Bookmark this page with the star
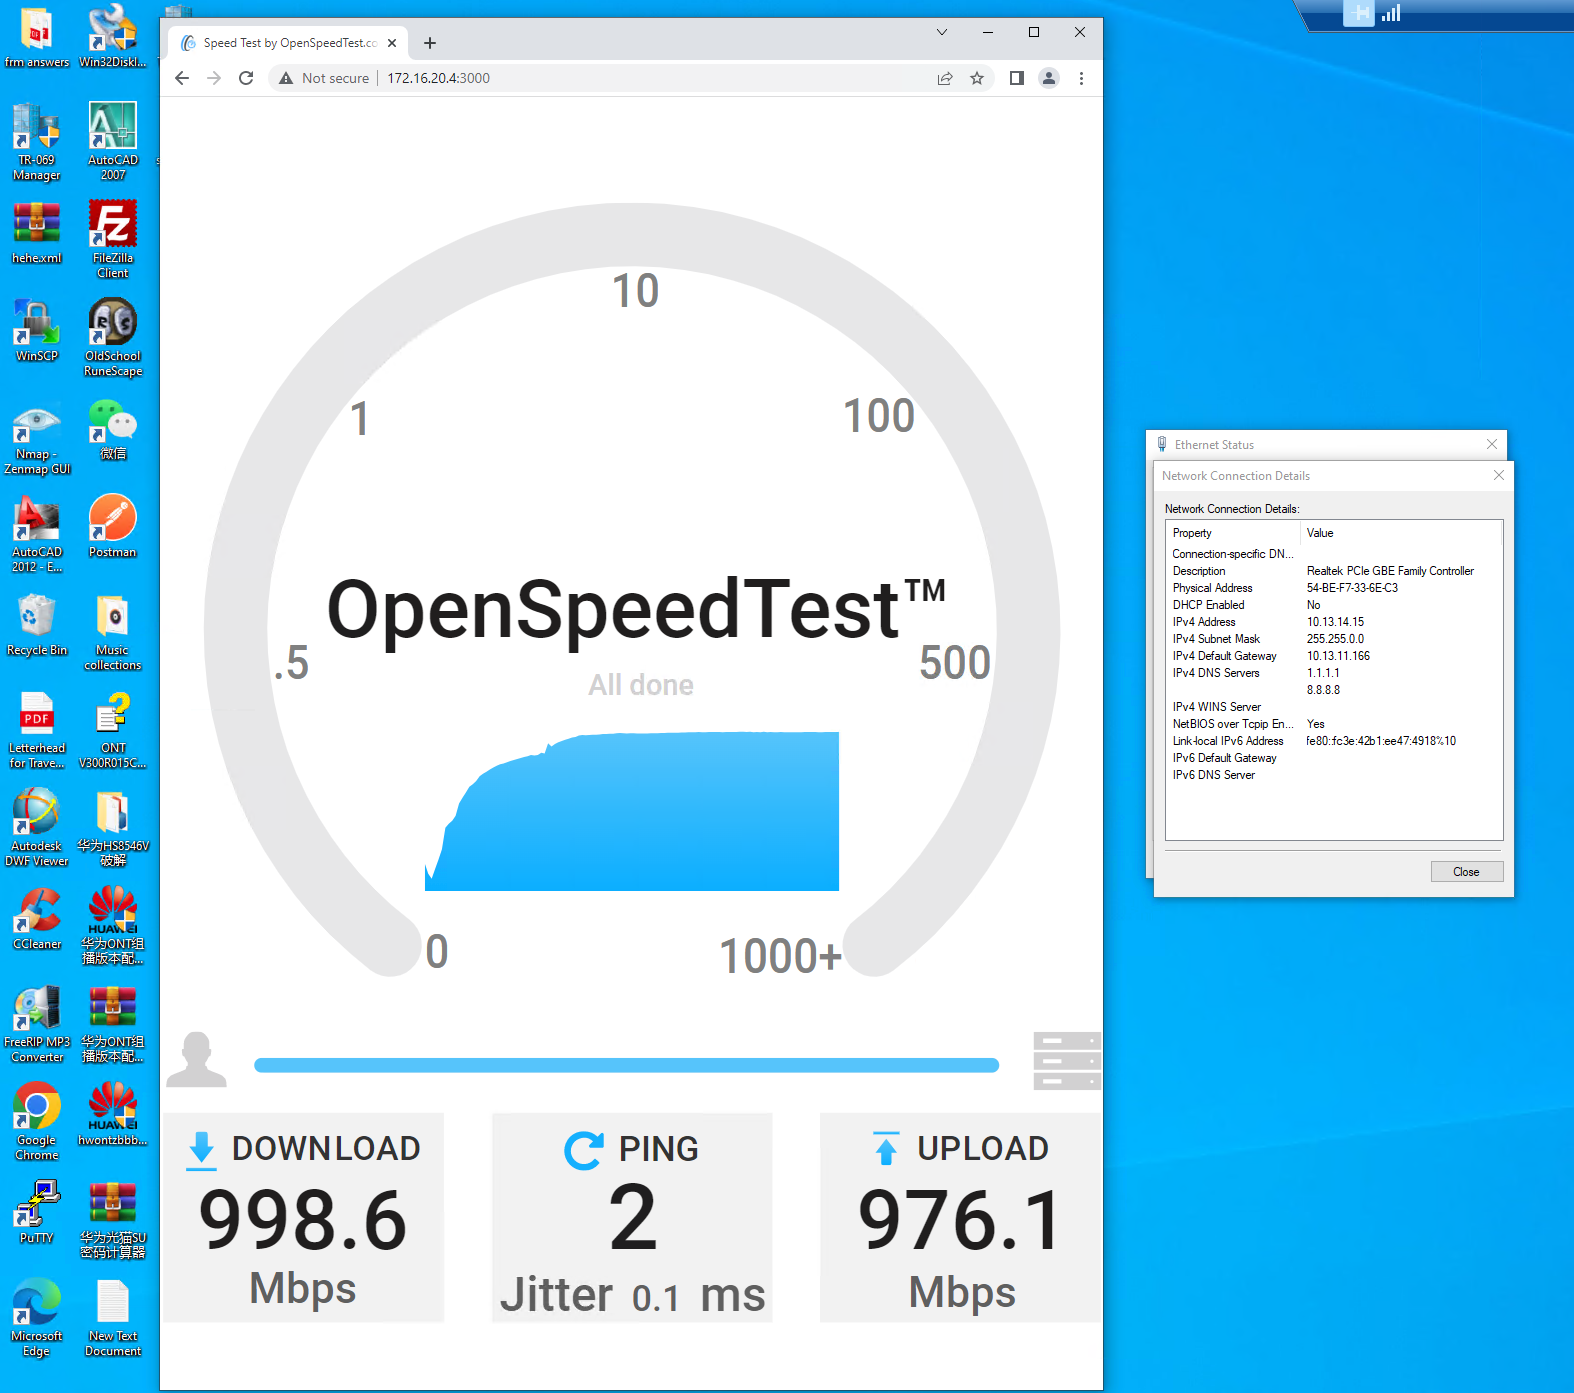 coord(977,78)
